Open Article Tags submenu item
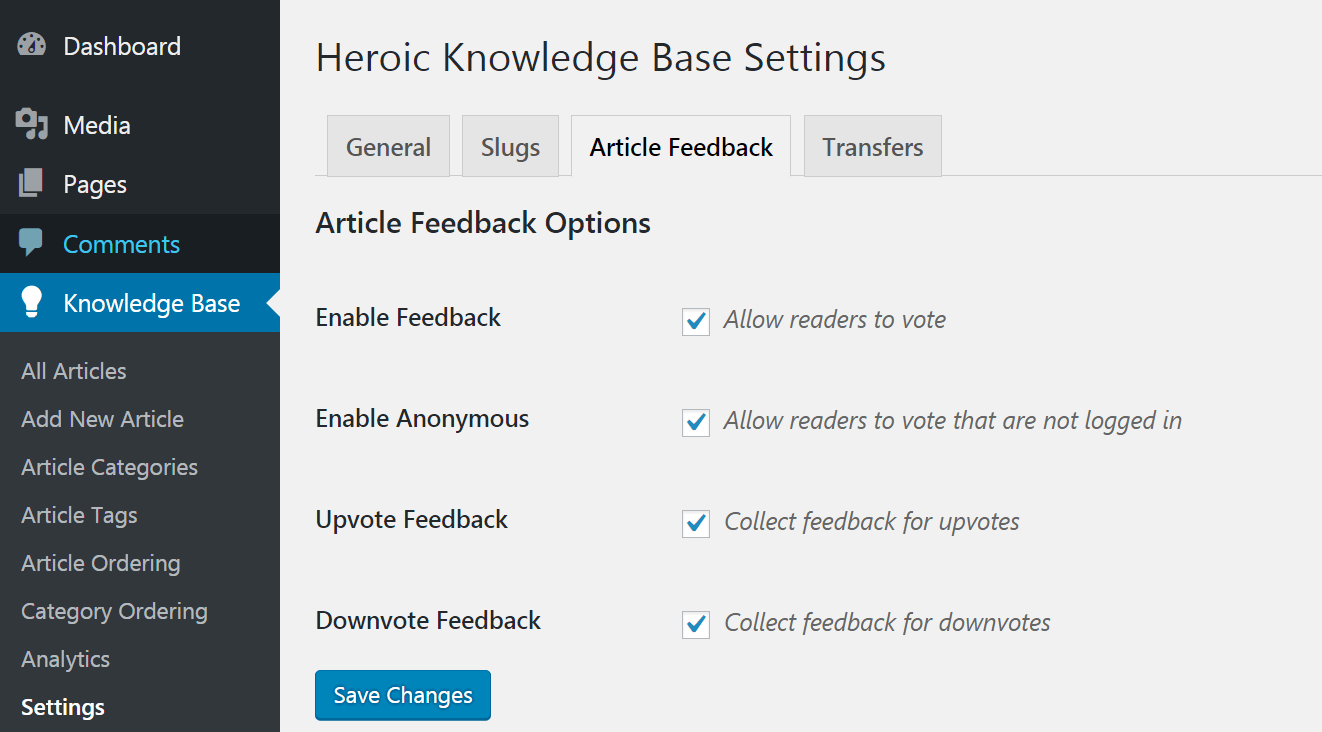Screen dimensions: 1322x732 (79, 515)
